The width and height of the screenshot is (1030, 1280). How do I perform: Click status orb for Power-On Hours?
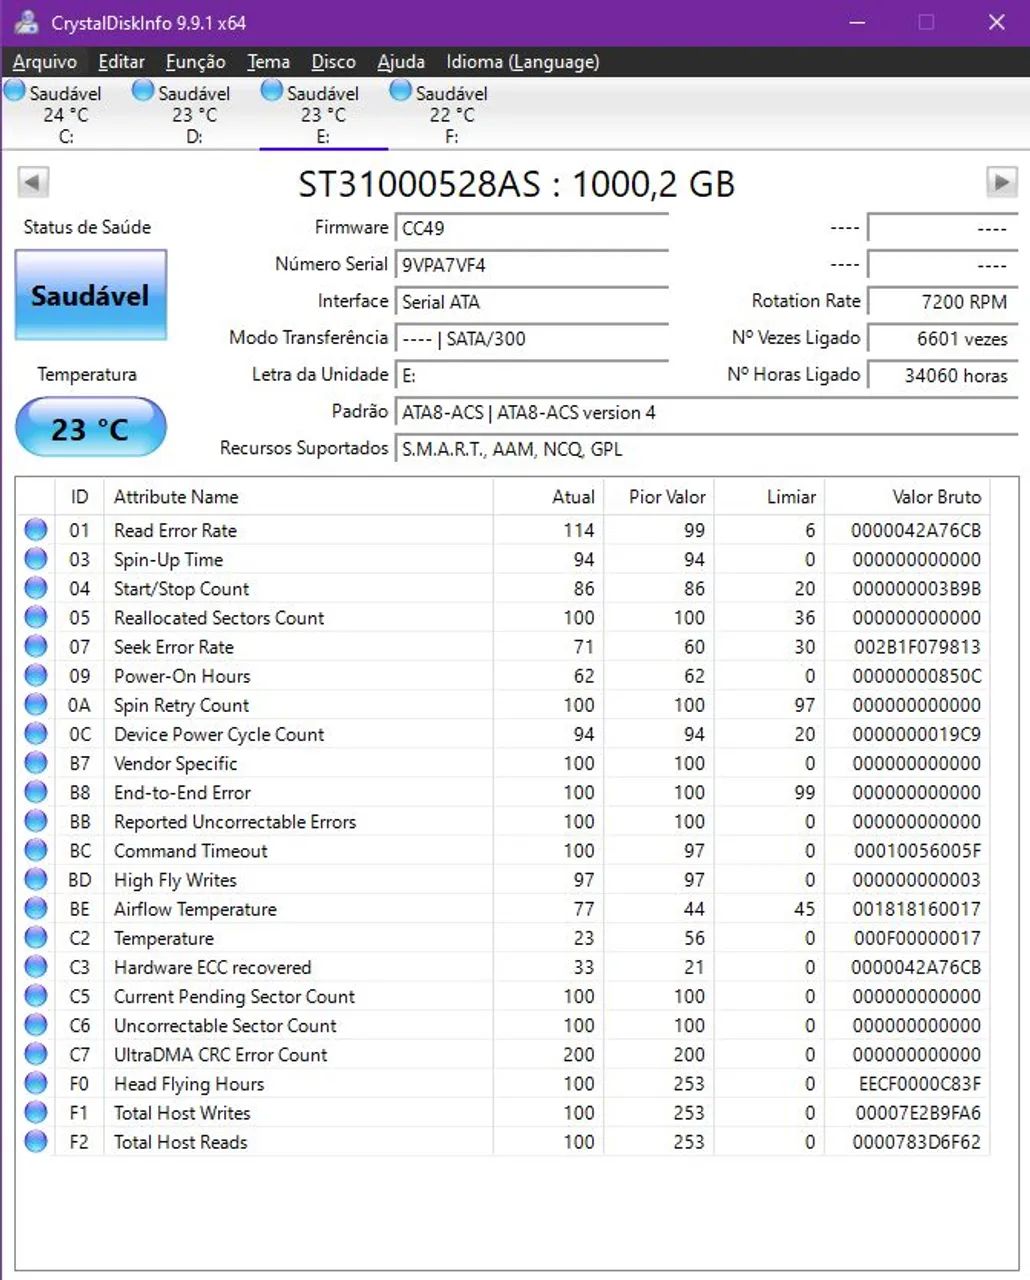coord(36,675)
